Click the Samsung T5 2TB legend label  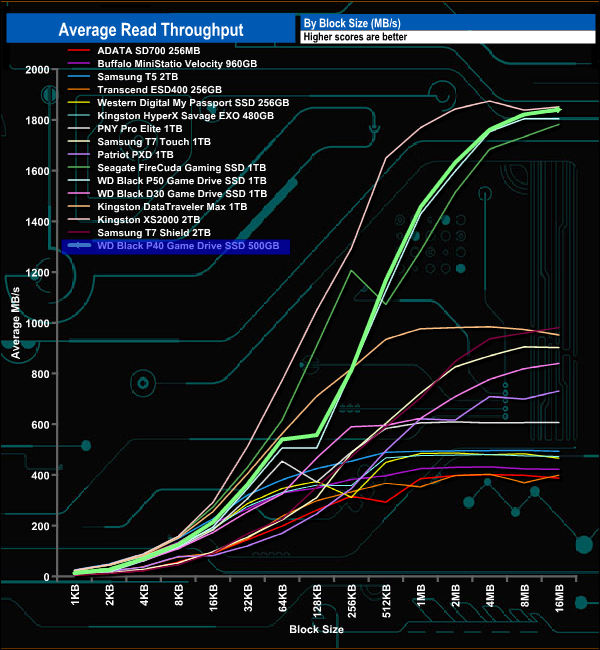tap(138, 77)
